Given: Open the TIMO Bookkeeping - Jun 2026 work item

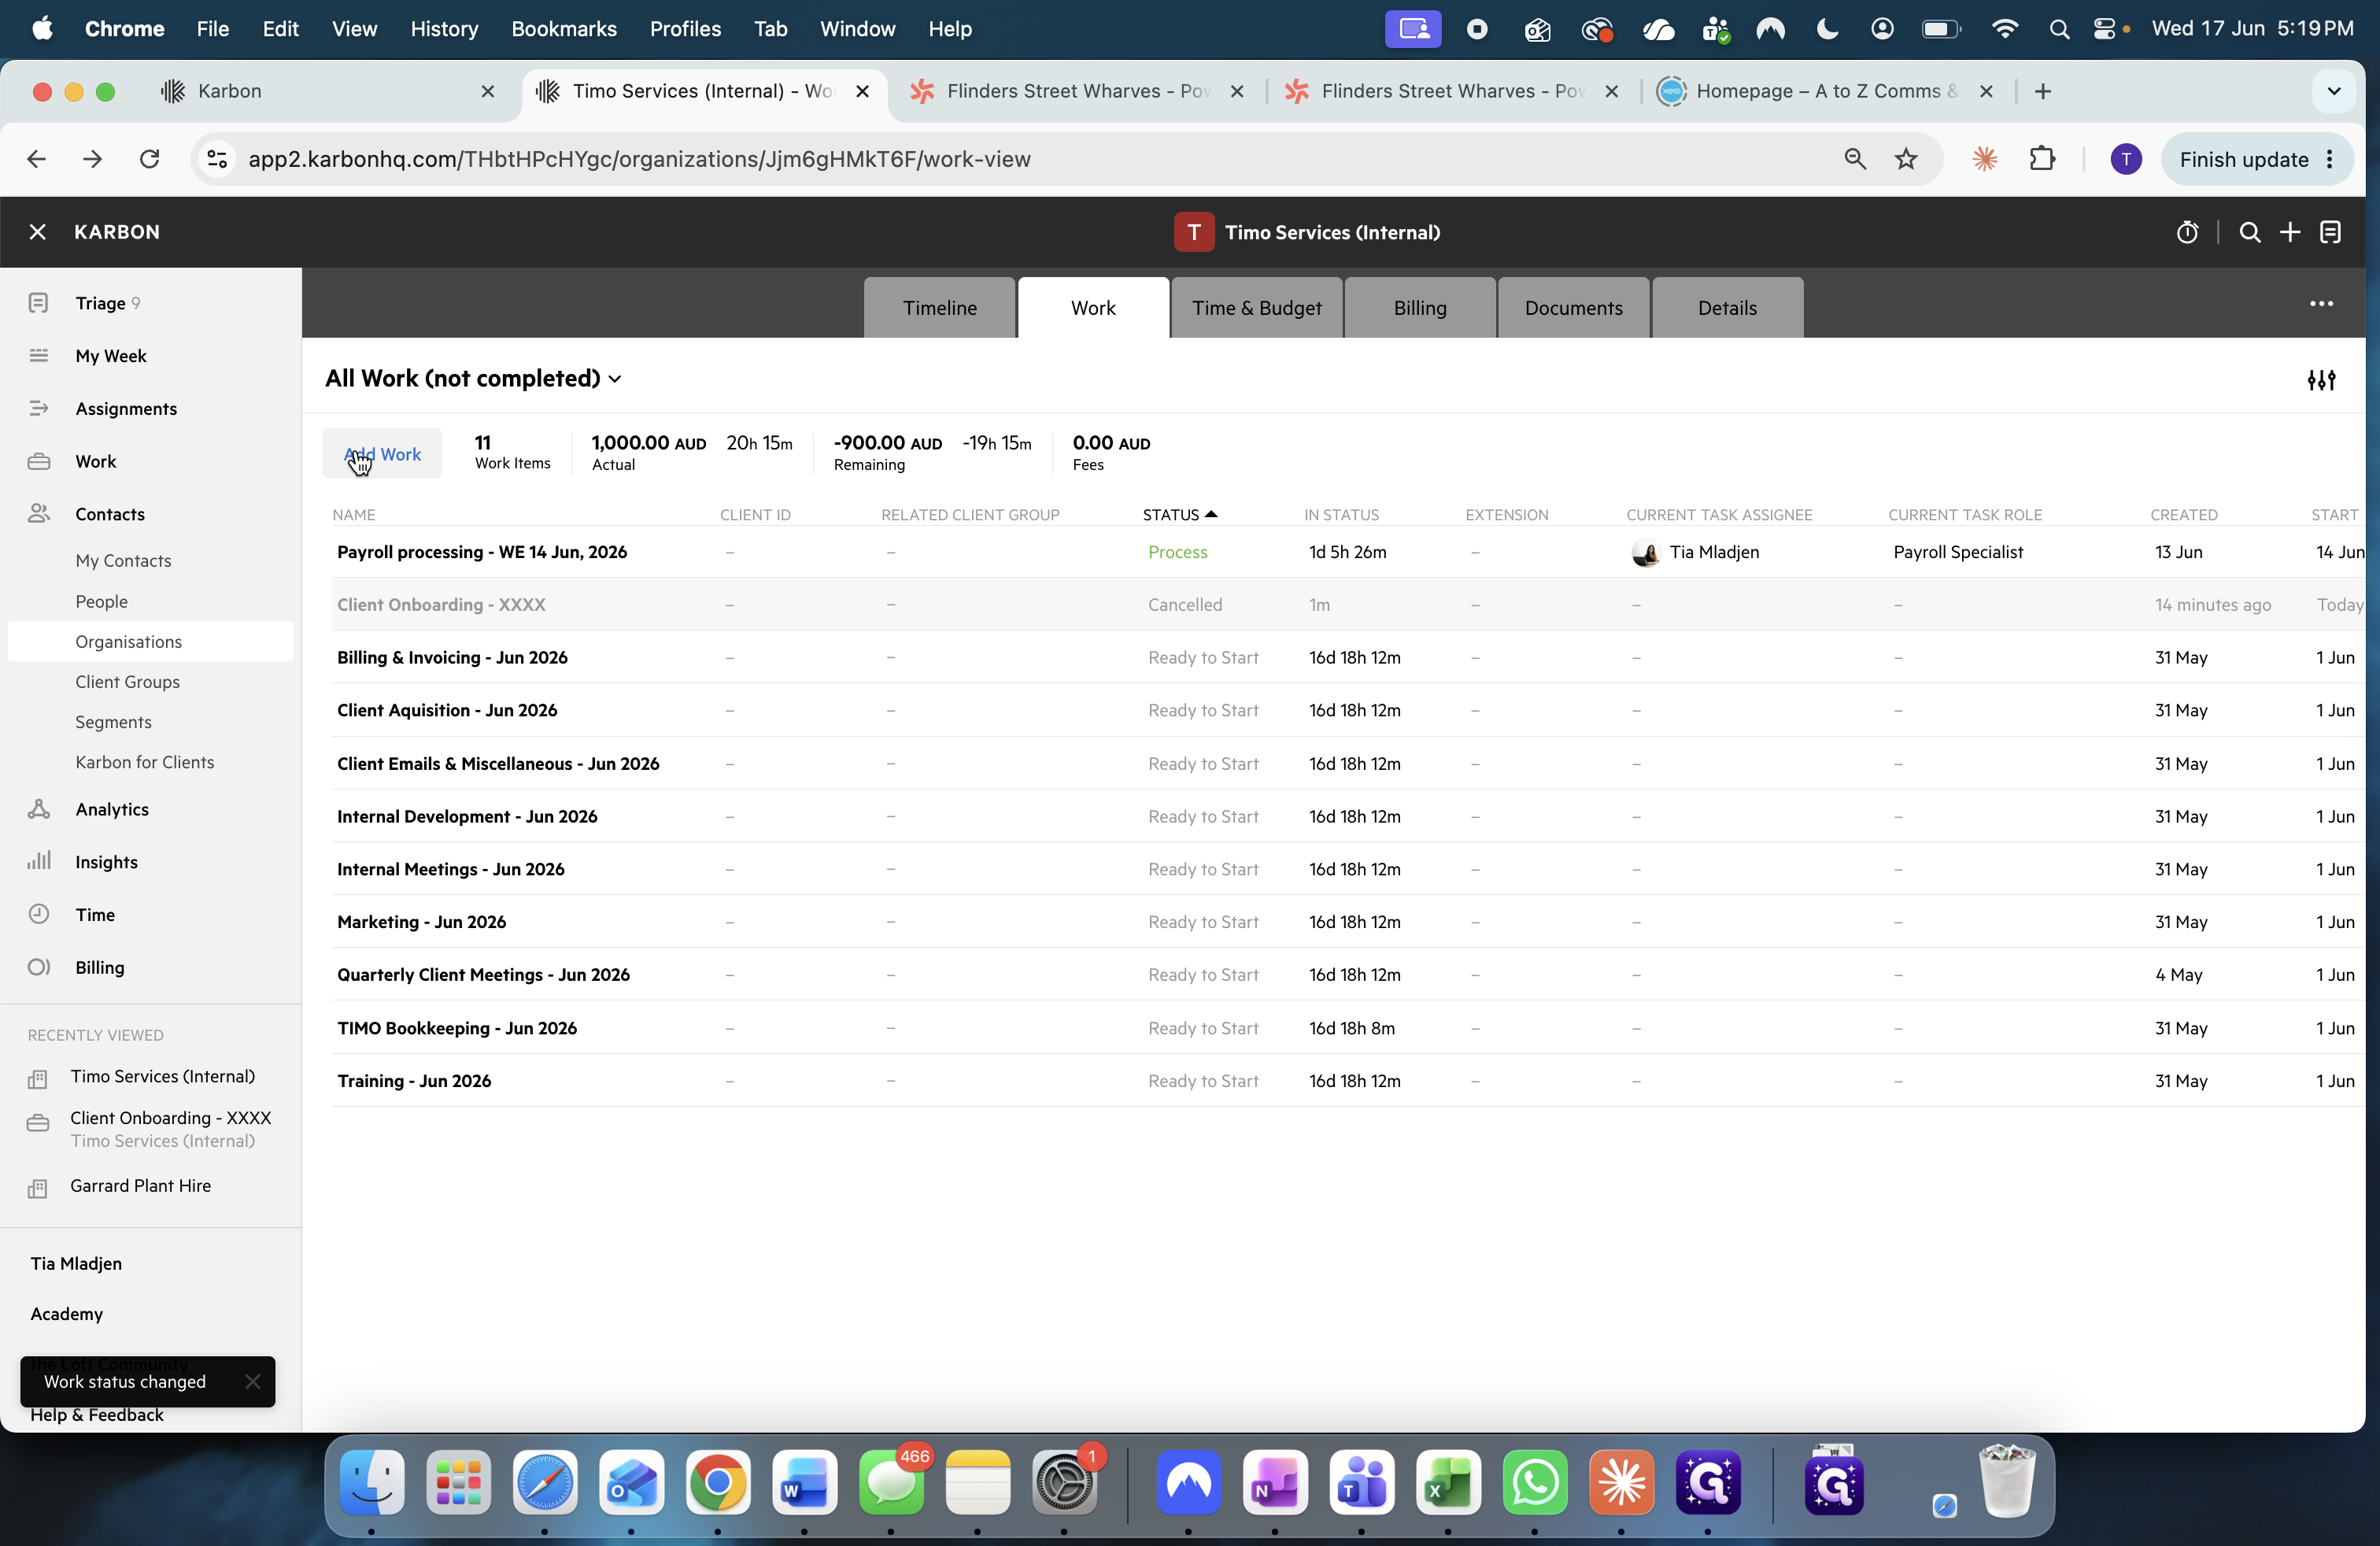Looking at the screenshot, I should (x=457, y=1028).
